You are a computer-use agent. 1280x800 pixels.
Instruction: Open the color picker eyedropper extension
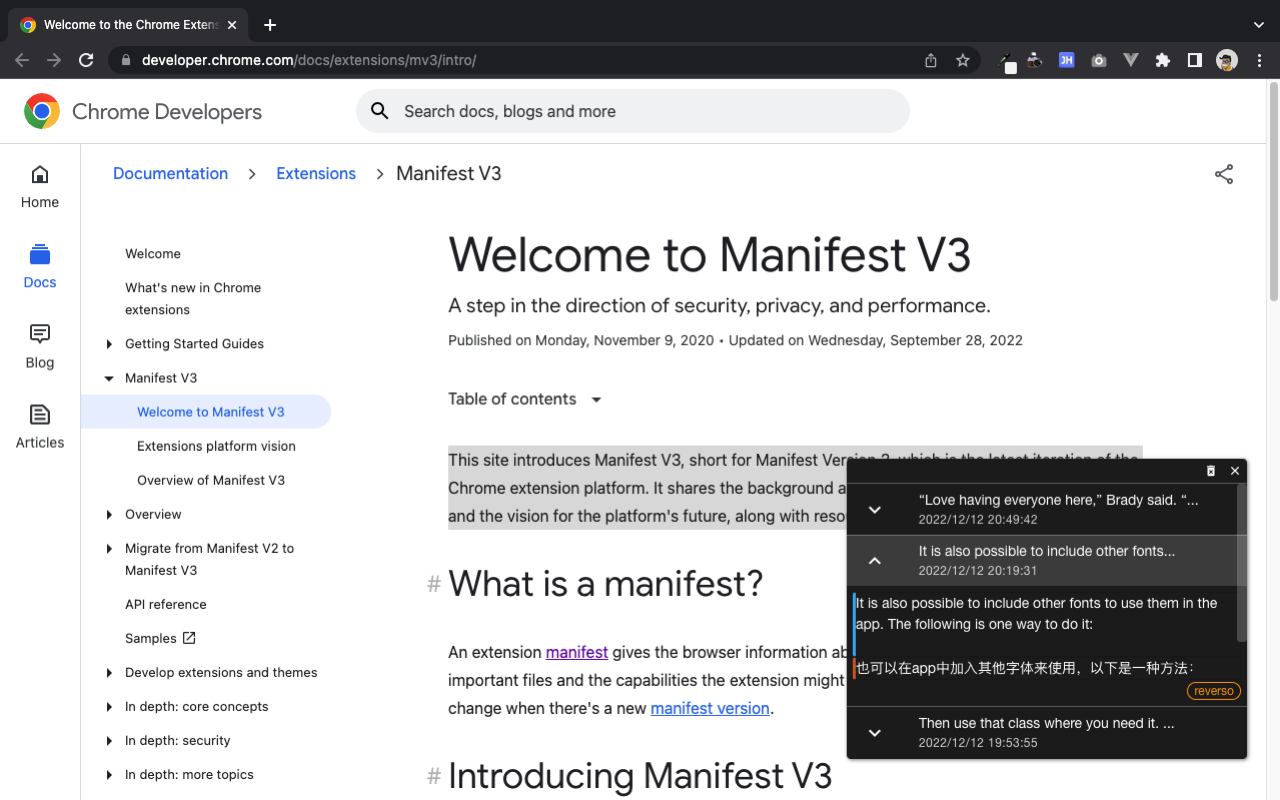tap(1006, 61)
